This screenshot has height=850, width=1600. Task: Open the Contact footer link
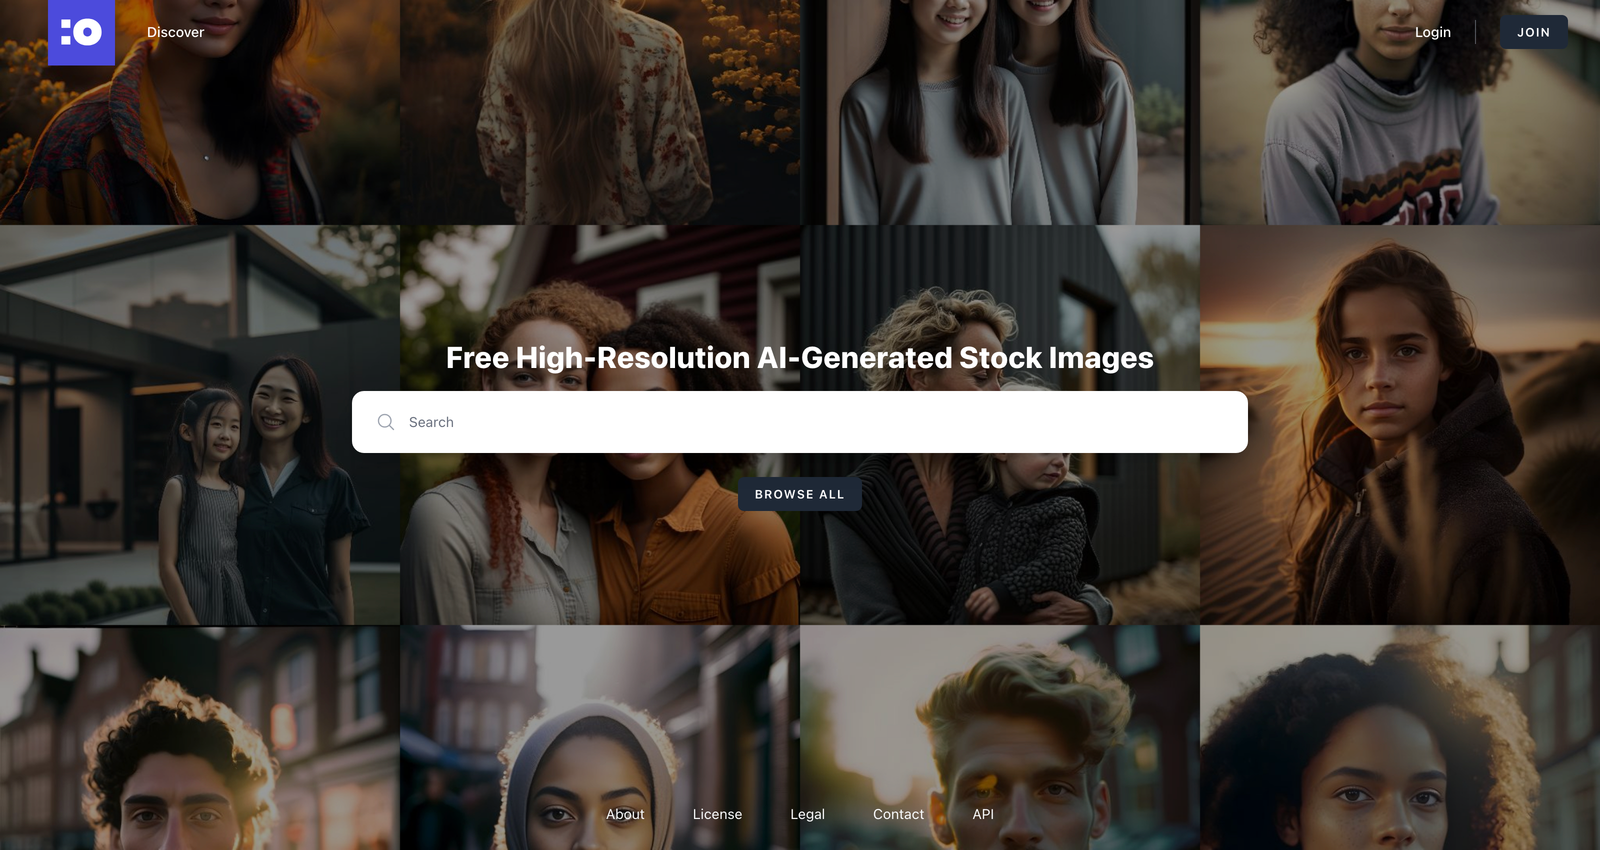[898, 814]
